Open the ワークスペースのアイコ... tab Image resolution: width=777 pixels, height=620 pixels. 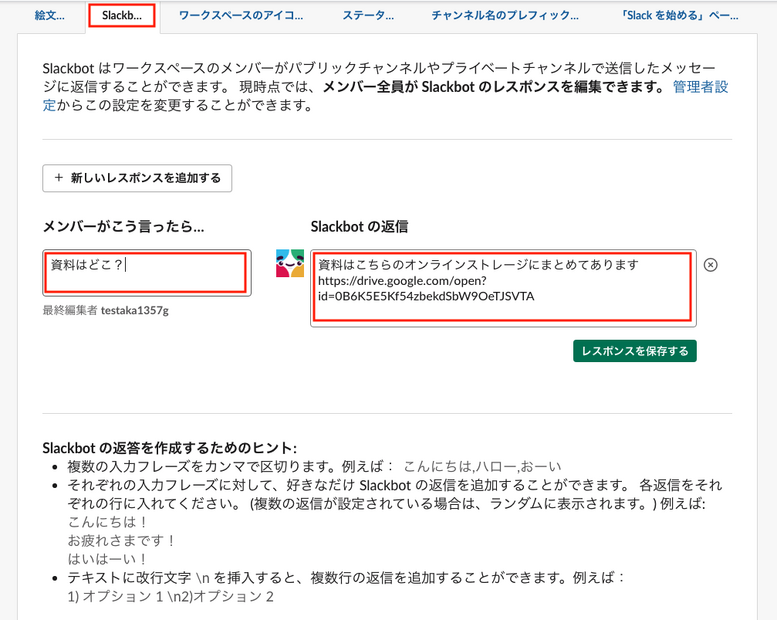(x=241, y=15)
